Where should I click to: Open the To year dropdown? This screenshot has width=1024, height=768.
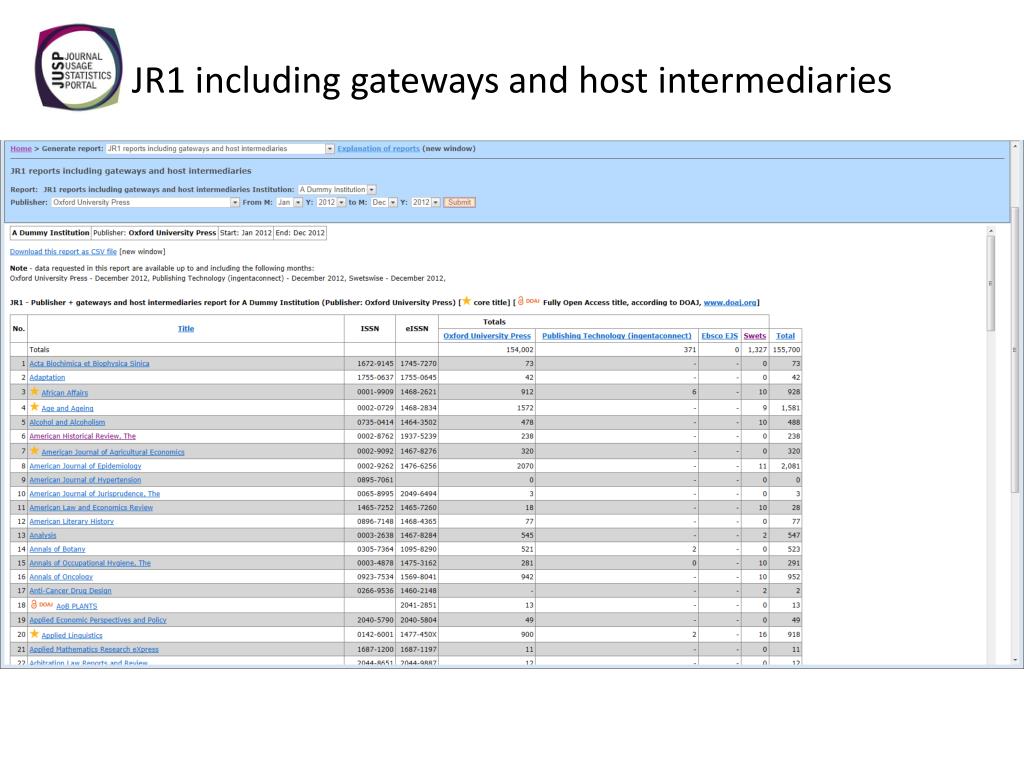pos(426,202)
